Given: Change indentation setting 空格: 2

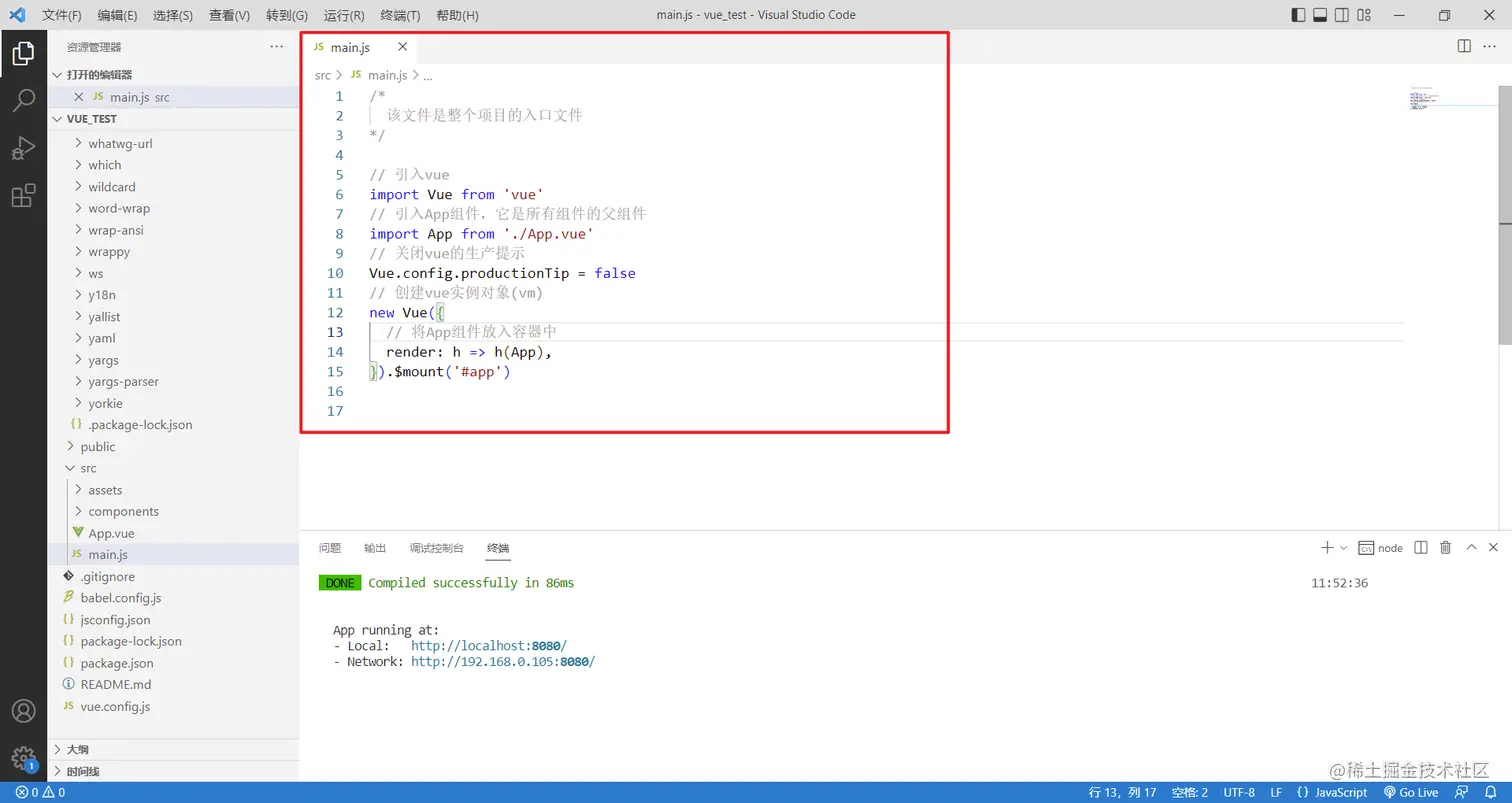Looking at the screenshot, I should click(x=1190, y=792).
